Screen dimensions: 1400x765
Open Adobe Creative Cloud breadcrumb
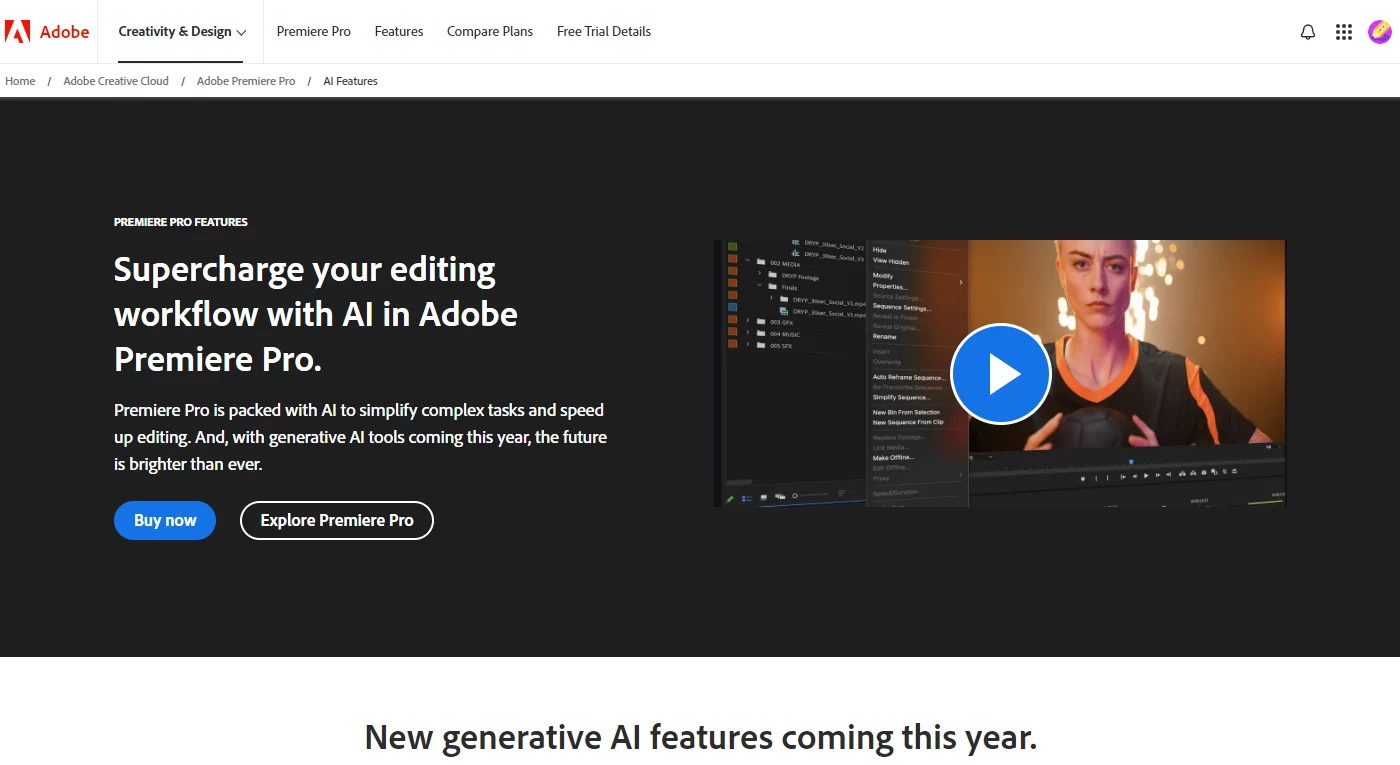point(116,81)
